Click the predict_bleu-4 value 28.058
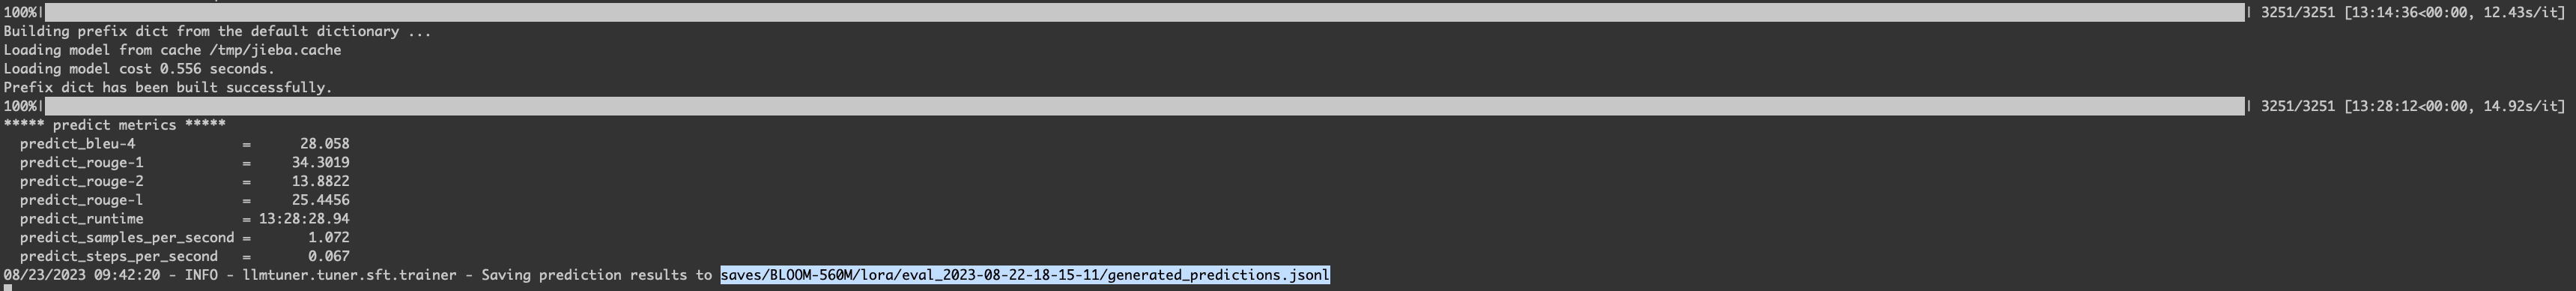Viewport: 2576px width, 291px height. pos(325,144)
